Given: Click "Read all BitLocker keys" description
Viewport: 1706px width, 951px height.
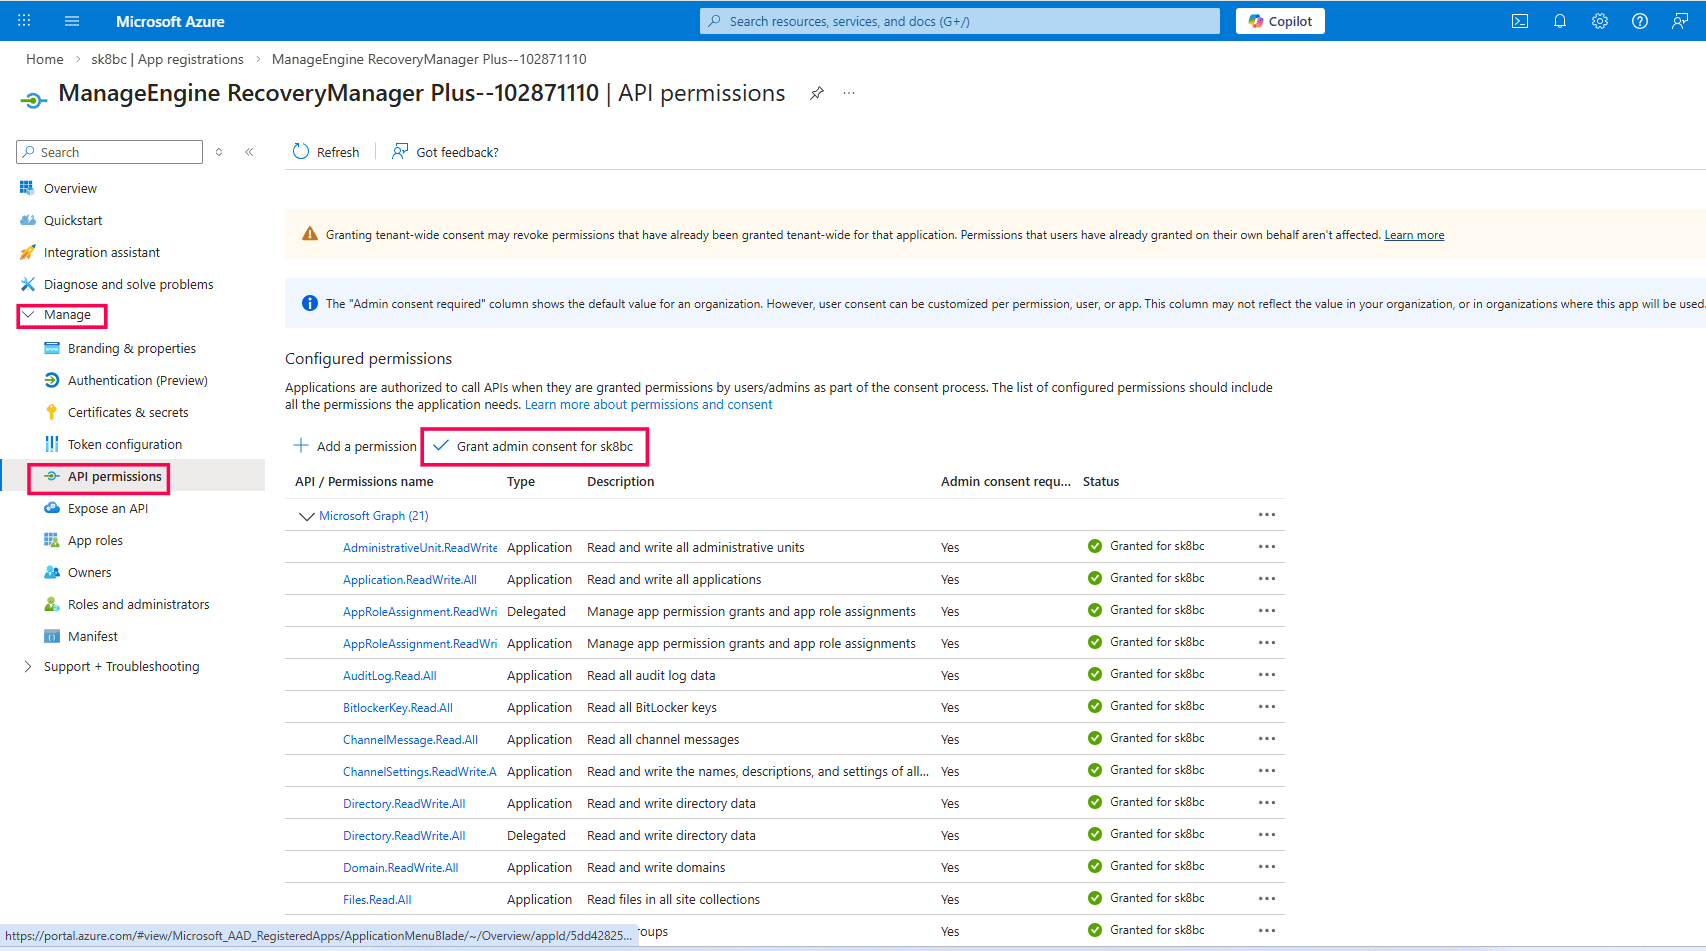Looking at the screenshot, I should pyautogui.click(x=652, y=708).
